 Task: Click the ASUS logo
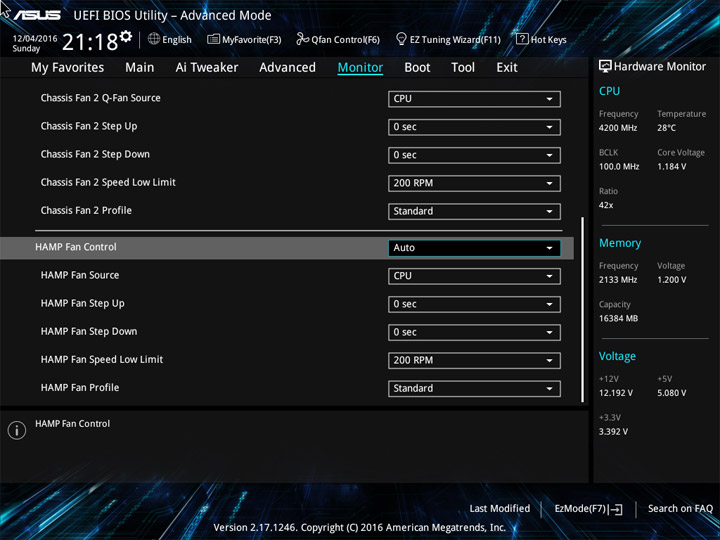tap(37, 15)
